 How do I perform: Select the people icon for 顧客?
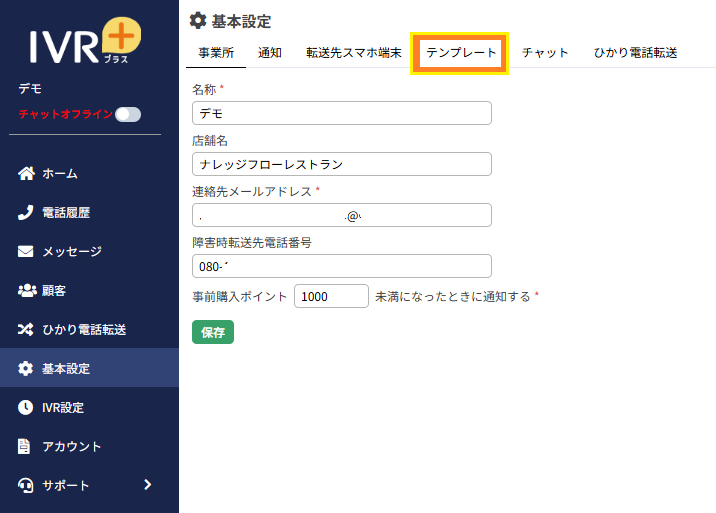coord(27,291)
